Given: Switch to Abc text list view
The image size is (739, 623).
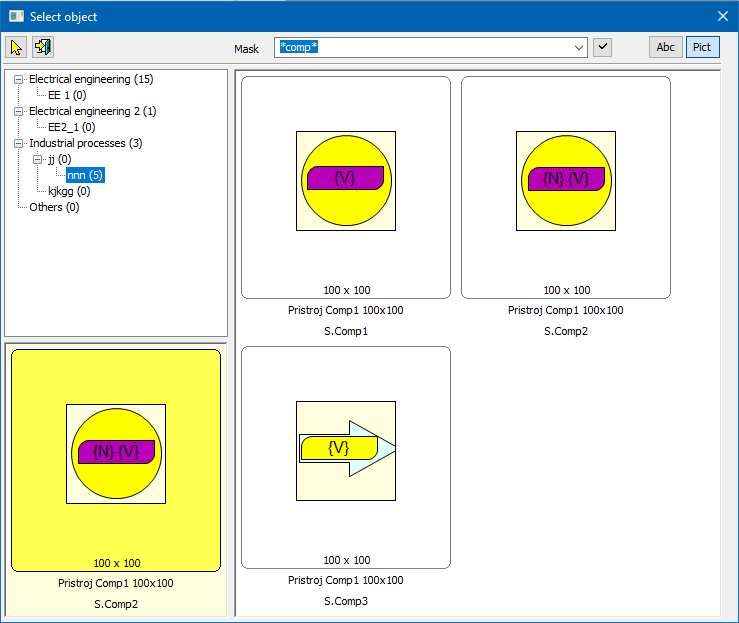Looking at the screenshot, I should [x=665, y=47].
